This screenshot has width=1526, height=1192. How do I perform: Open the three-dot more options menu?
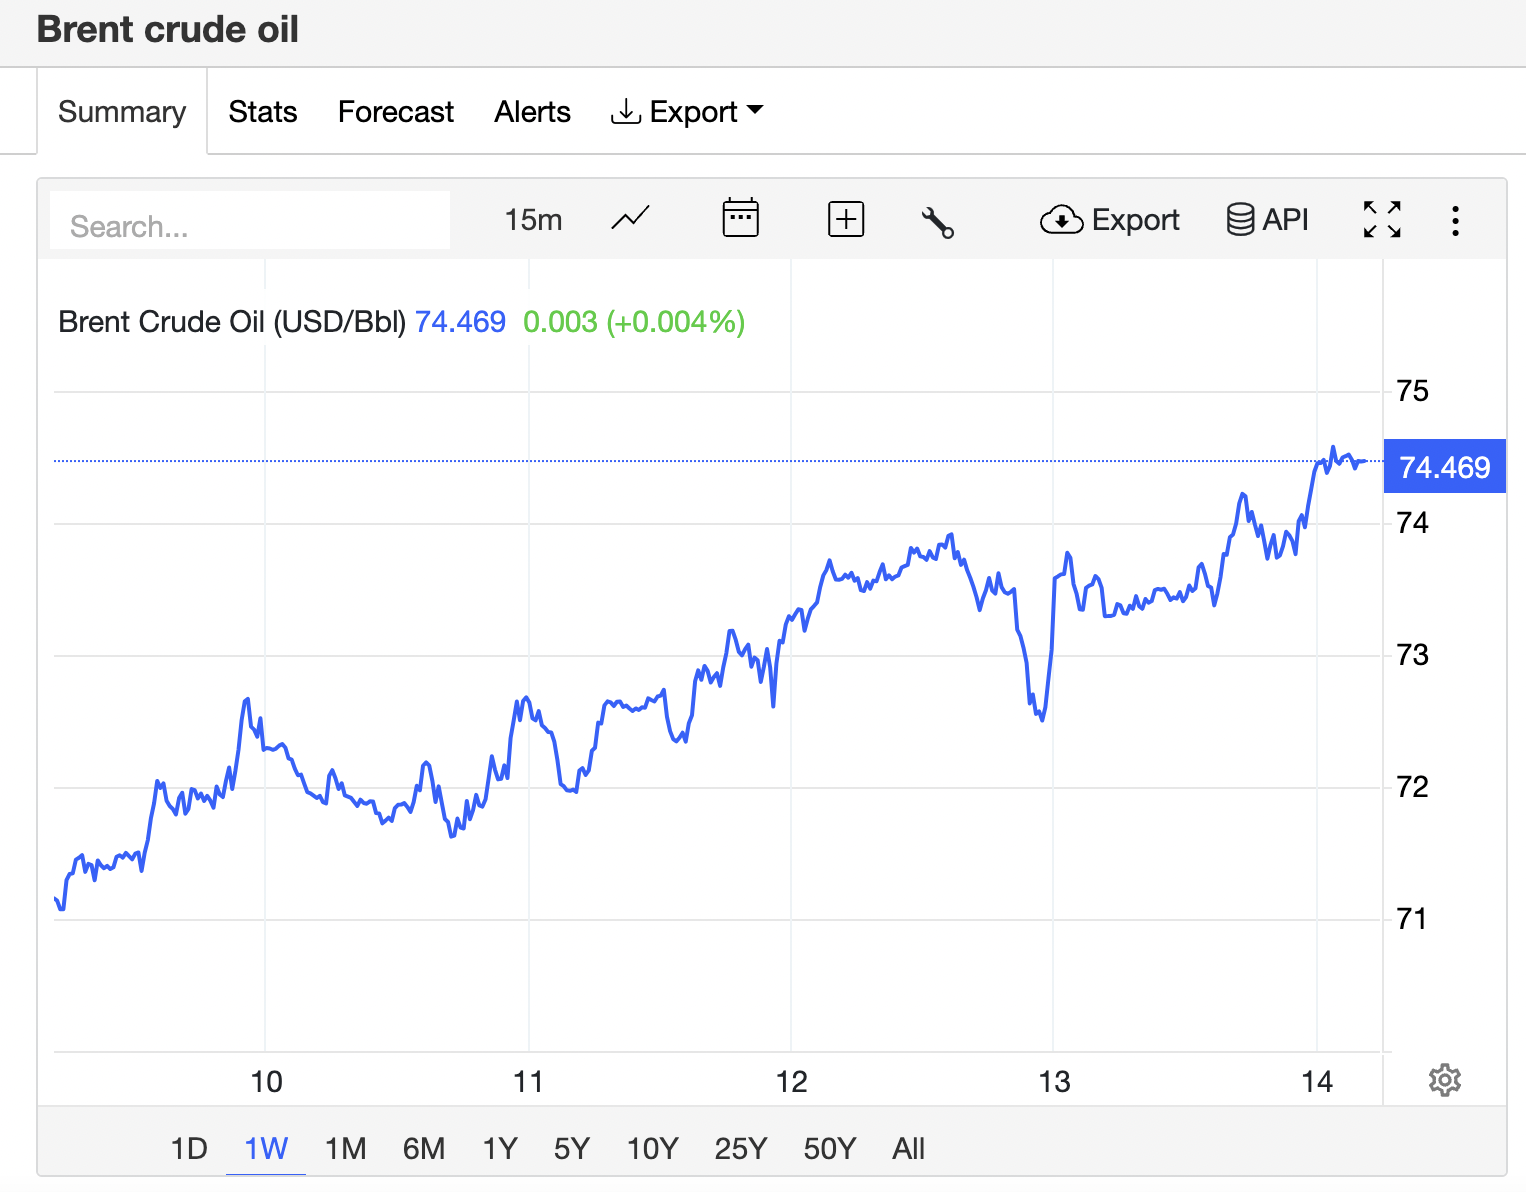[x=1455, y=220]
